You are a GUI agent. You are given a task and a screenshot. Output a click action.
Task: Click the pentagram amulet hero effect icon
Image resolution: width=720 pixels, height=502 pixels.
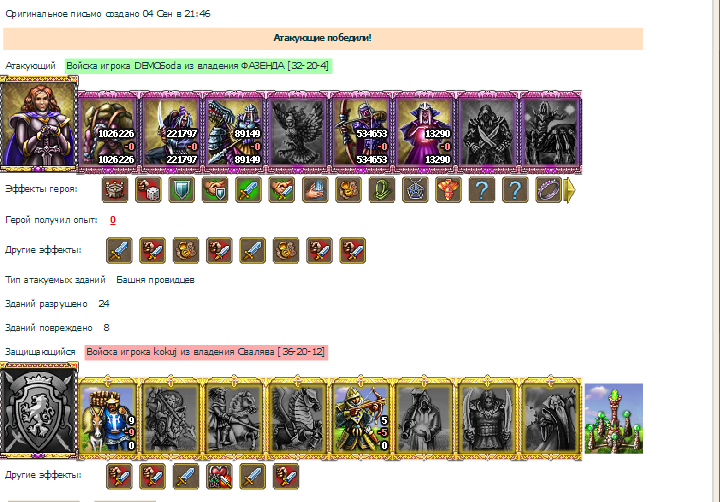pos(415,189)
